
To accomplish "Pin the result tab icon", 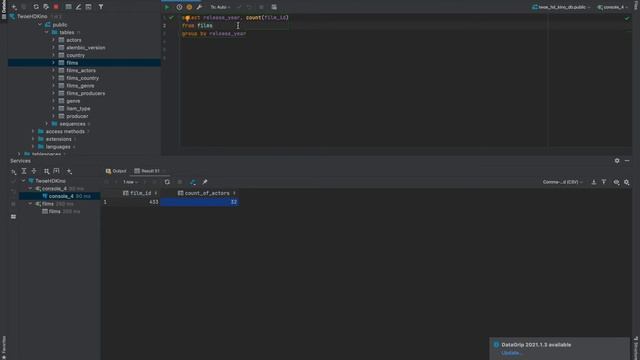I will (205, 182).
